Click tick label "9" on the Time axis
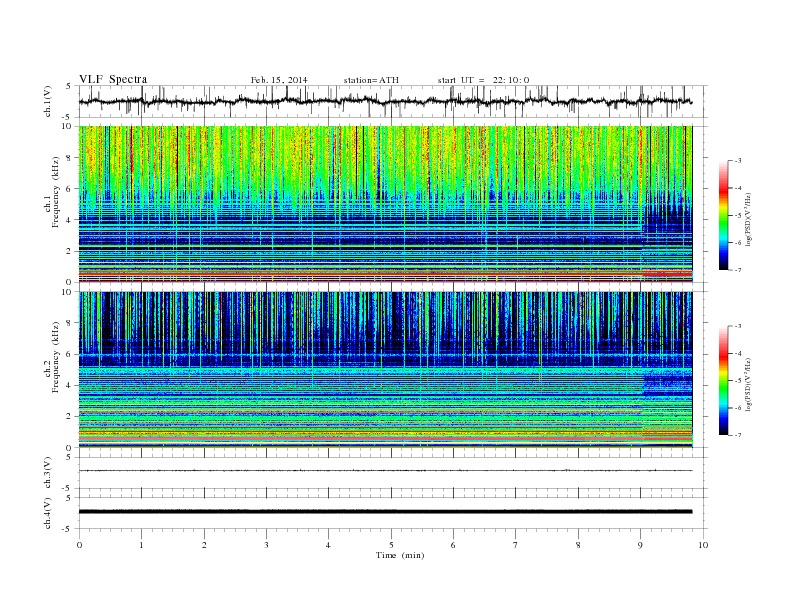Screen dimensions: 792x612 640,545
